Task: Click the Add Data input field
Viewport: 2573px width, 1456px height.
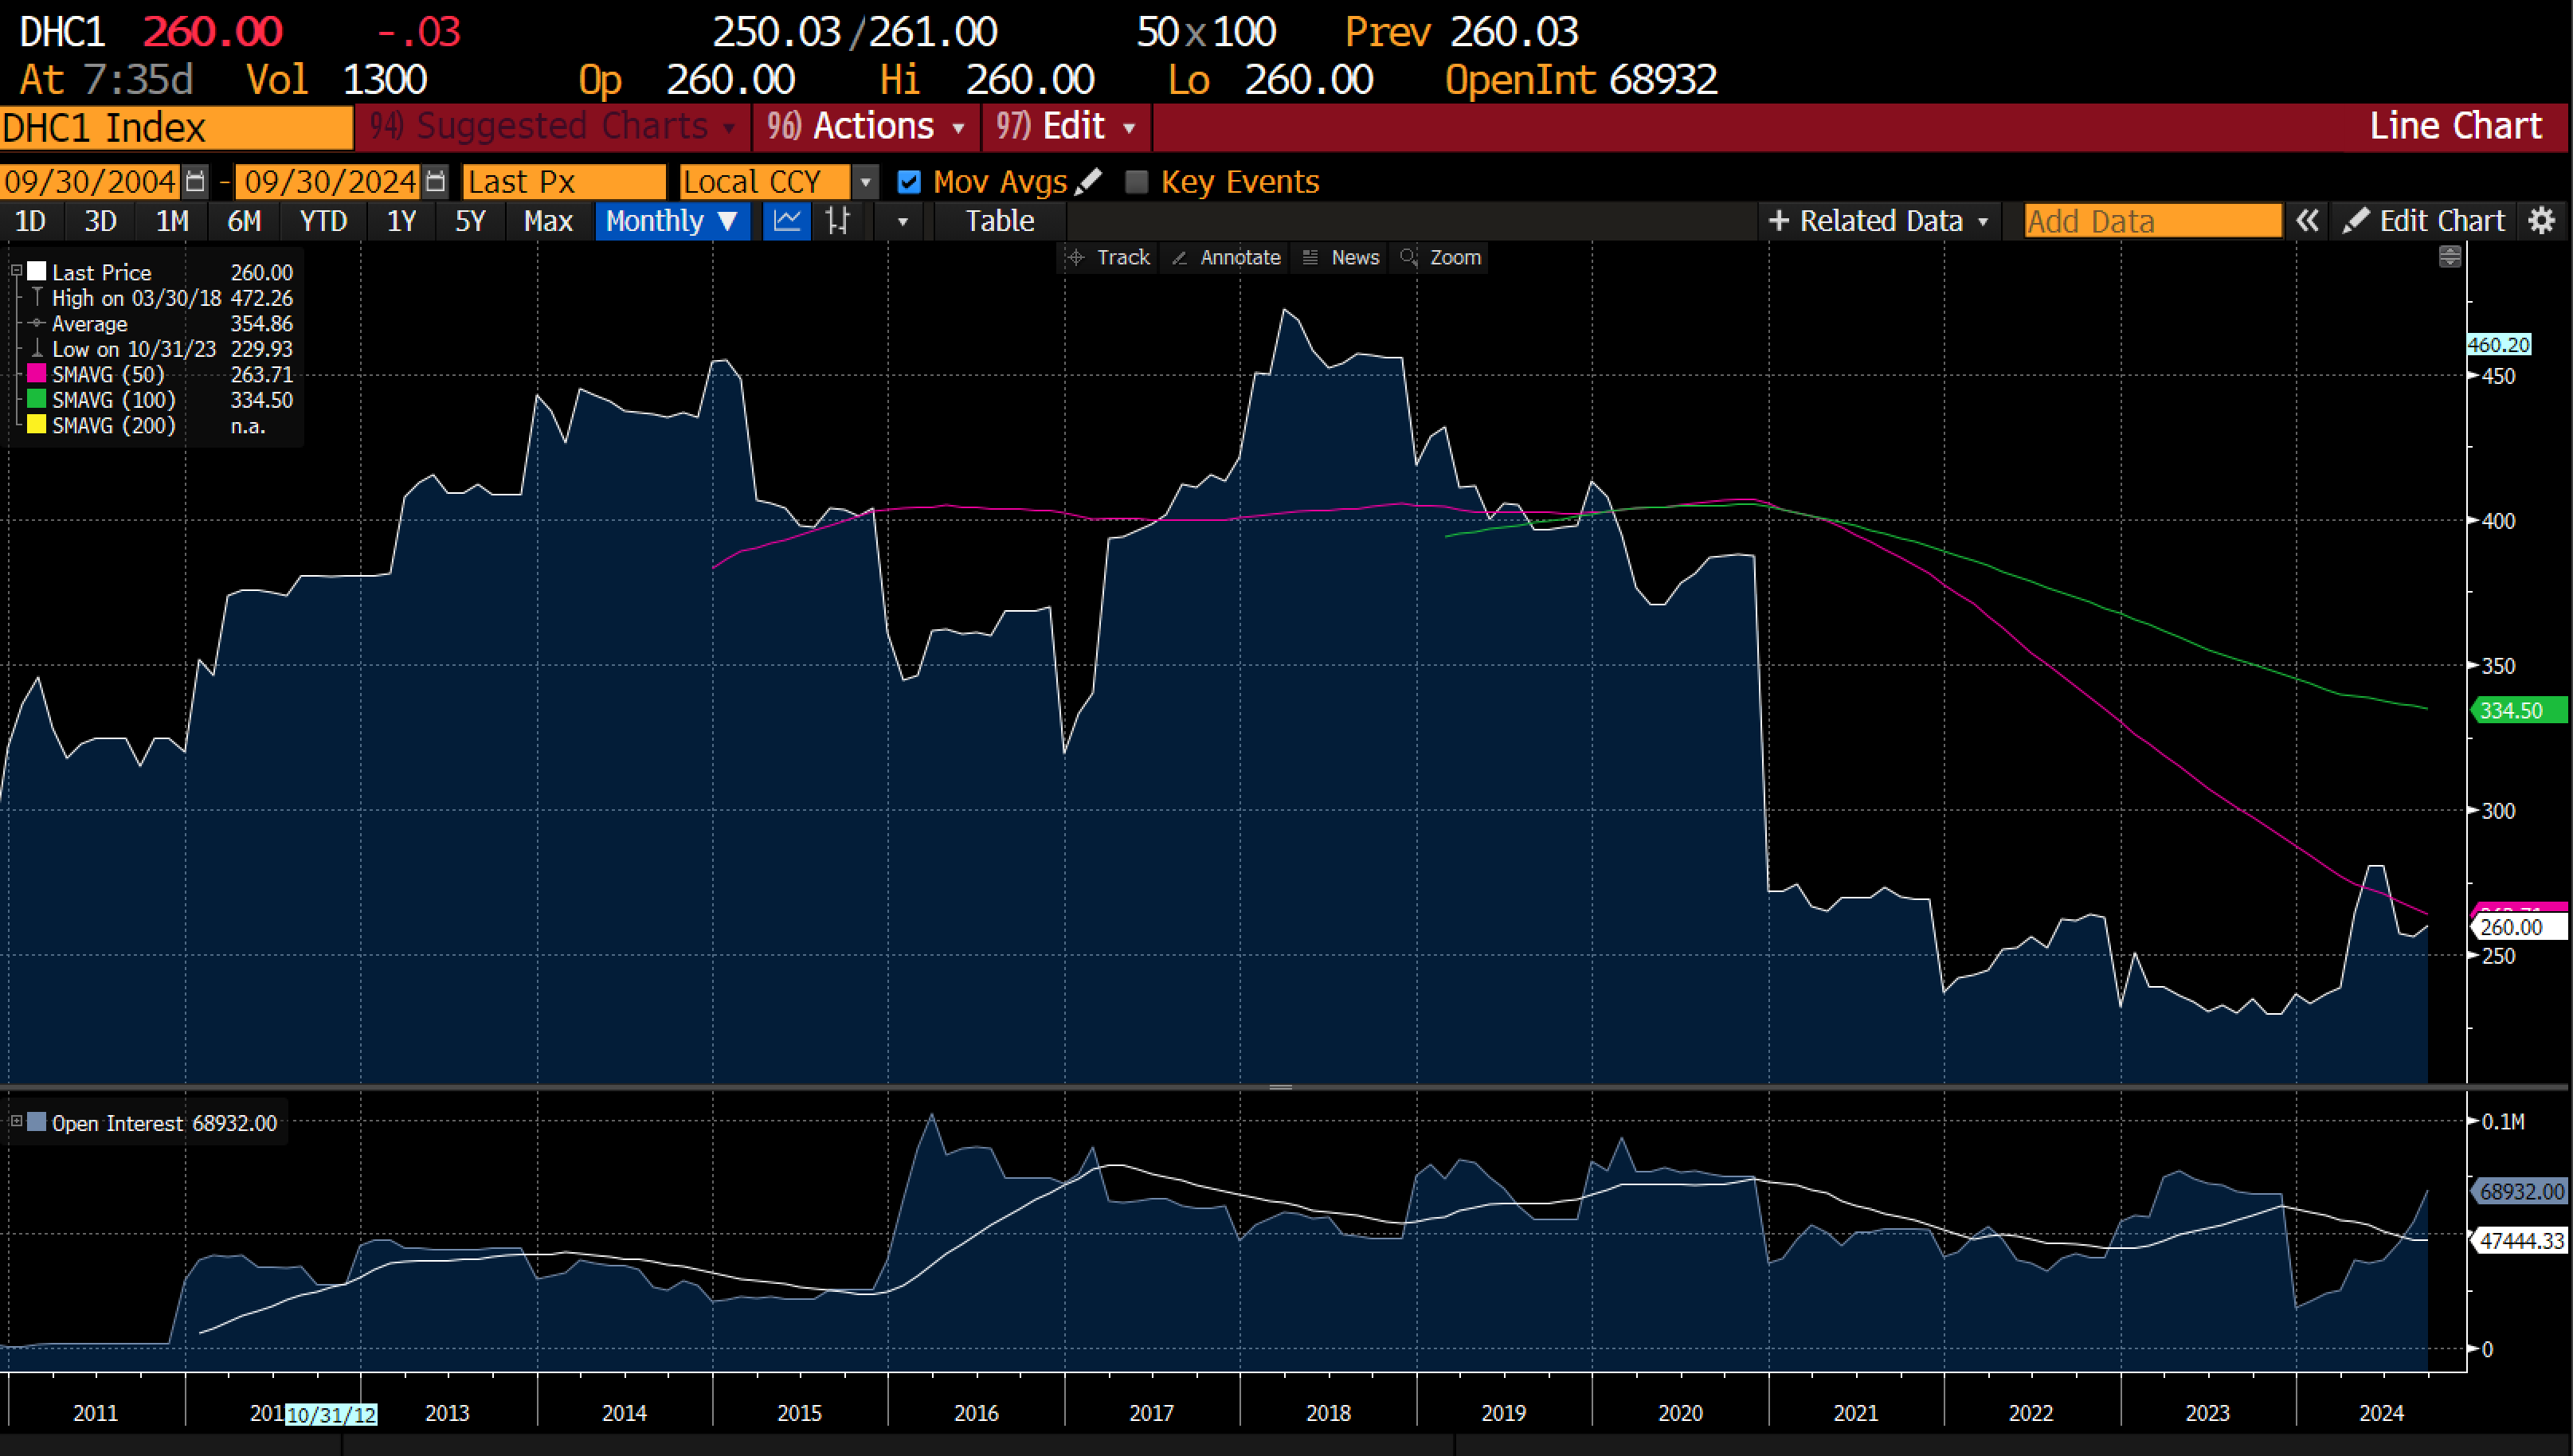Action: pos(2150,221)
